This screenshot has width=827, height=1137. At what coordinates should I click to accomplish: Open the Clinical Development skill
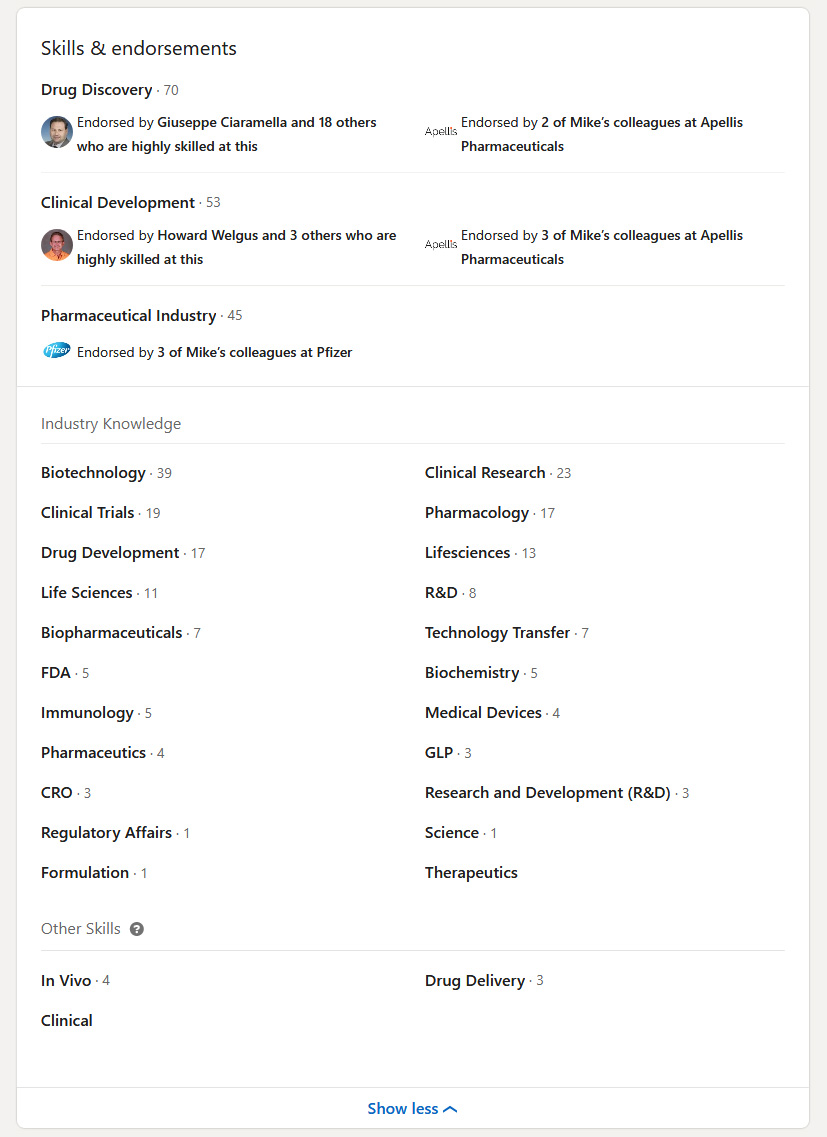coord(118,202)
